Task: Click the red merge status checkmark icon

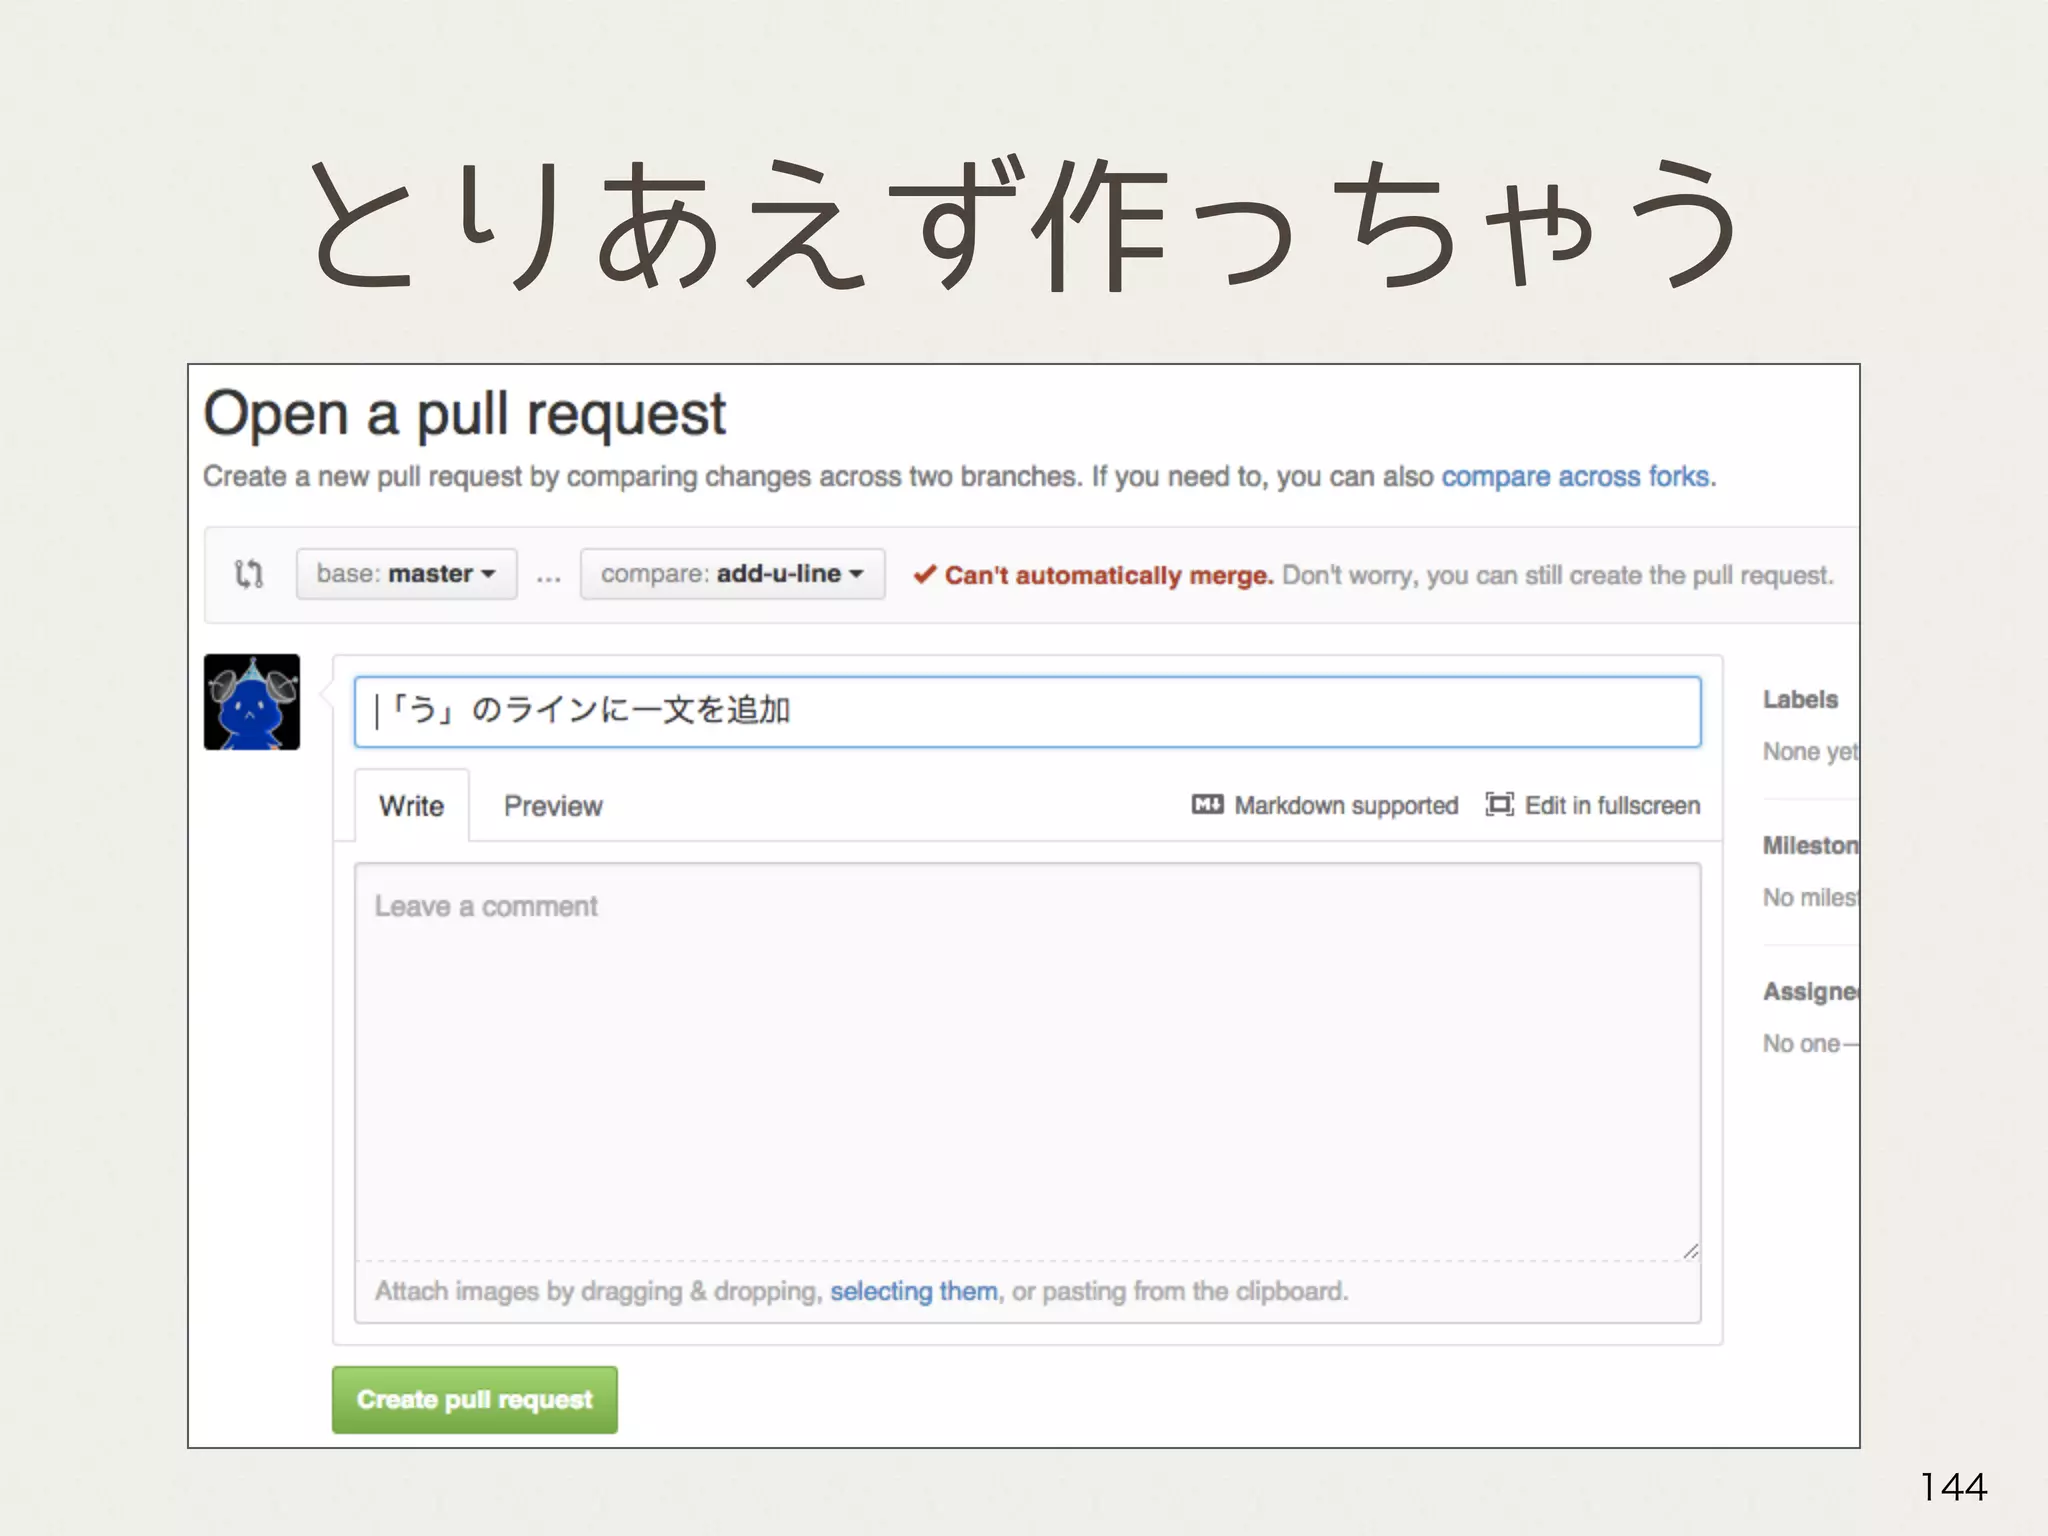Action: coord(925,574)
